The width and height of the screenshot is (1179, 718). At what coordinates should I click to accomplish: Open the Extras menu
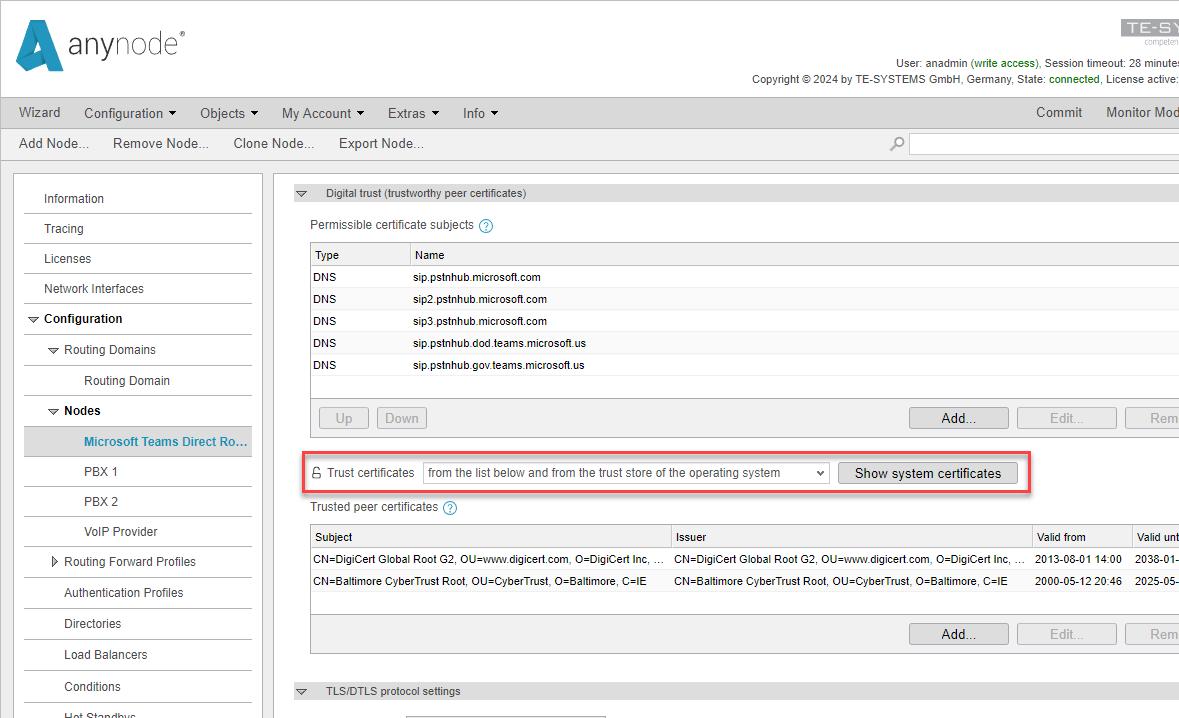413,113
